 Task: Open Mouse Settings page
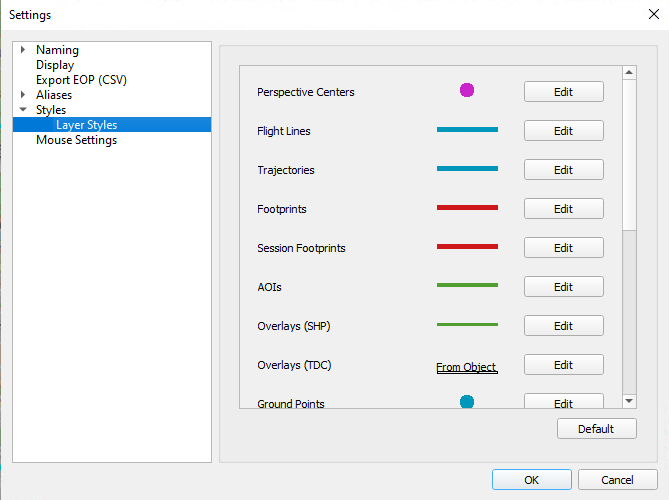tap(76, 140)
